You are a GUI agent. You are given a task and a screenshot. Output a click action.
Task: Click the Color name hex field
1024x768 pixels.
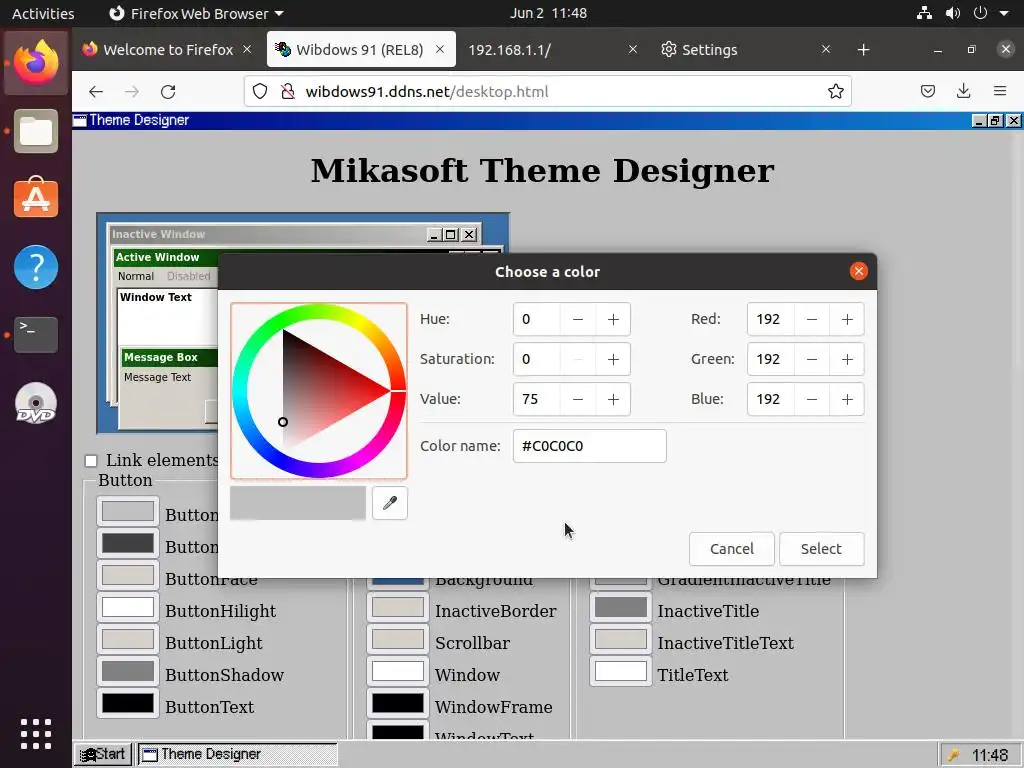(589, 446)
